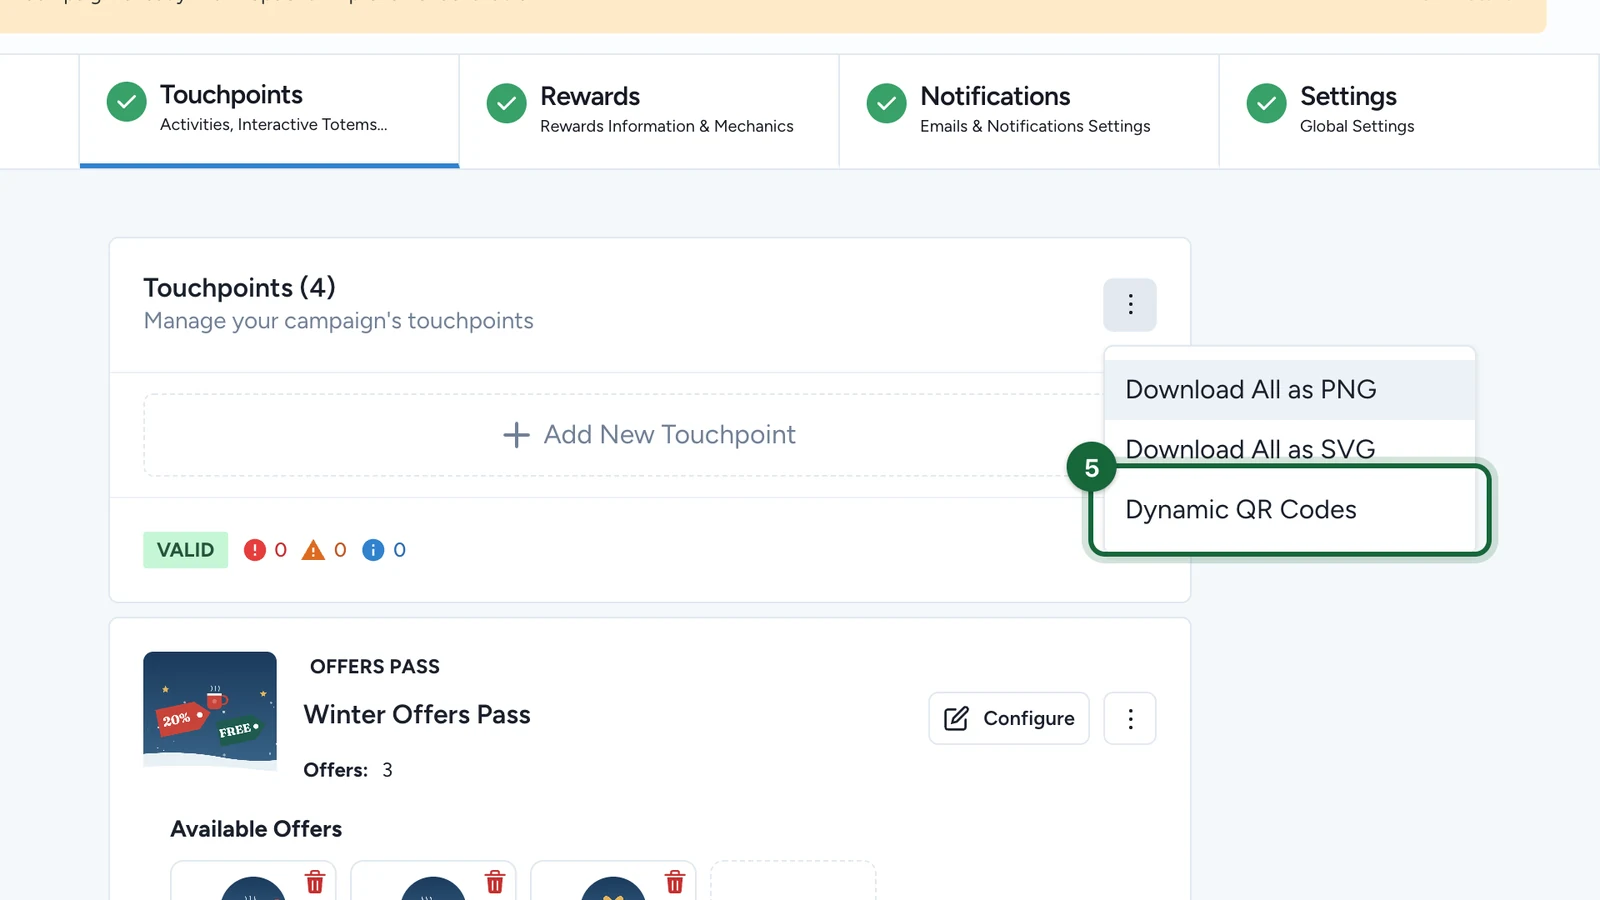Switch to the Rewards tab
The width and height of the screenshot is (1600, 900).
pos(649,110)
